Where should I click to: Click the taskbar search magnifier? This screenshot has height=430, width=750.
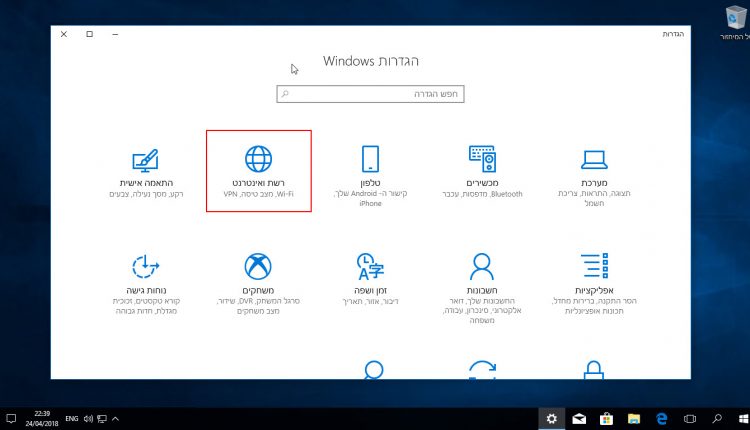tap(717, 419)
